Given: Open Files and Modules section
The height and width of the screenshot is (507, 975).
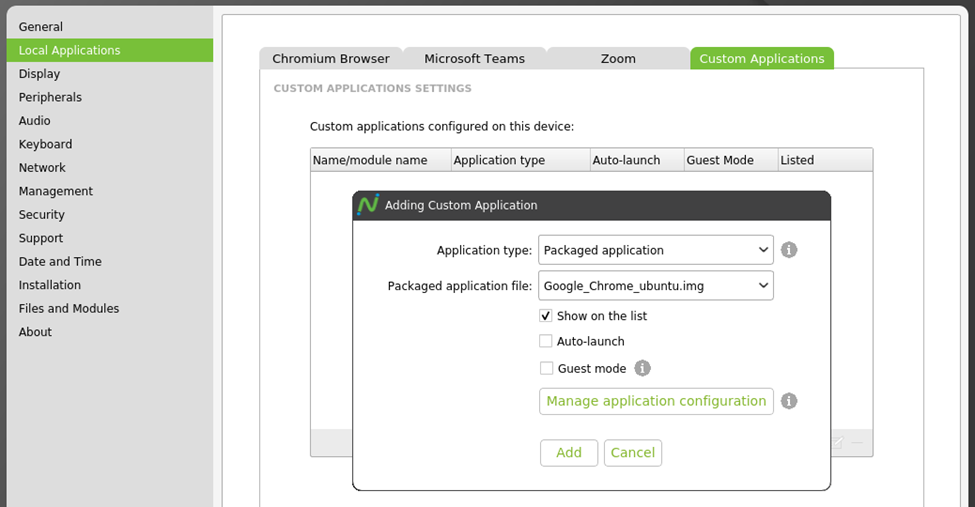Looking at the screenshot, I should 109,309.
